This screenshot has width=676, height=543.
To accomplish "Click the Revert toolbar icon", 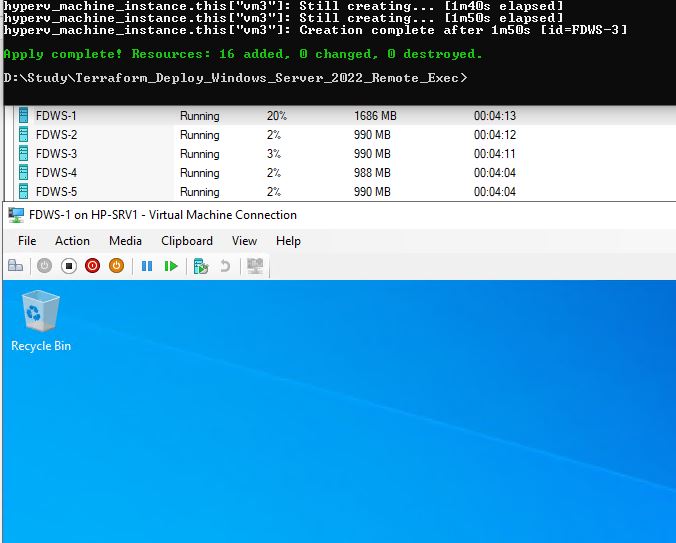I will tap(225, 266).
